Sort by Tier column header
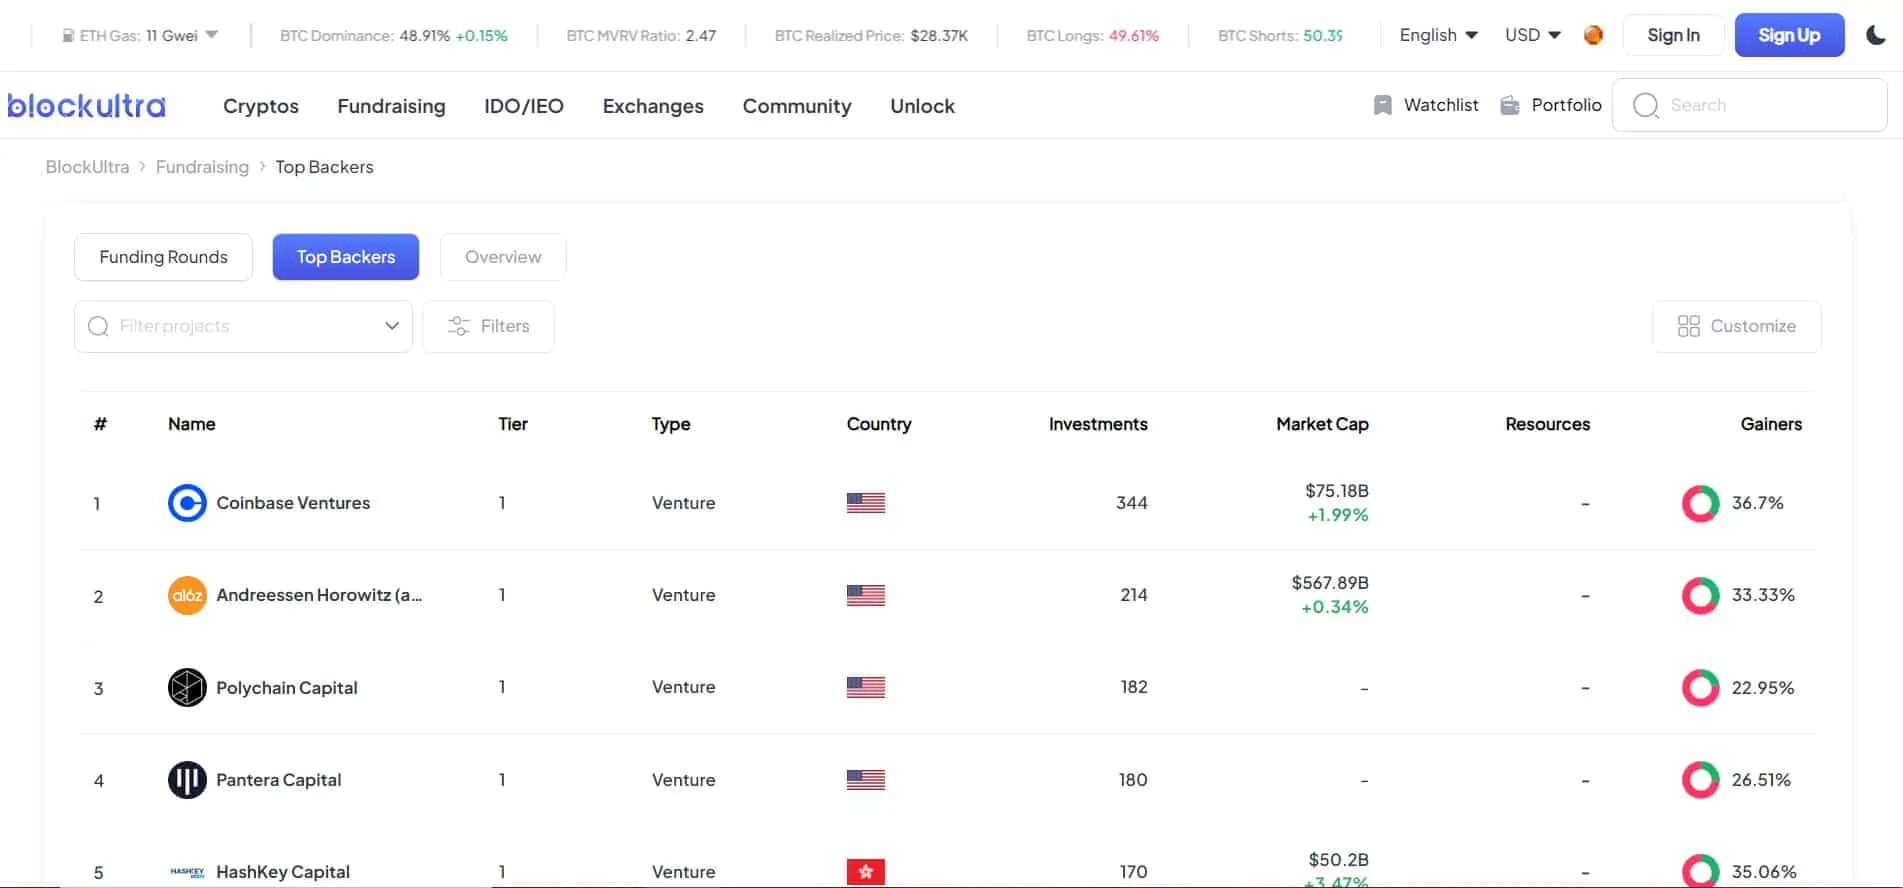This screenshot has height=888, width=1903. (x=513, y=424)
